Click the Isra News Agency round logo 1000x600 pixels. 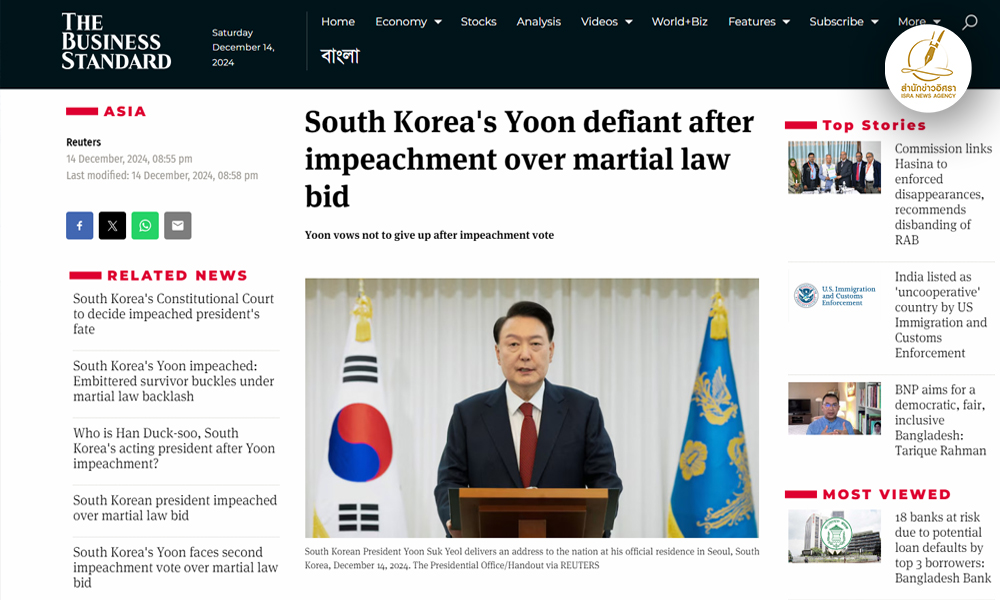[x=928, y=69]
